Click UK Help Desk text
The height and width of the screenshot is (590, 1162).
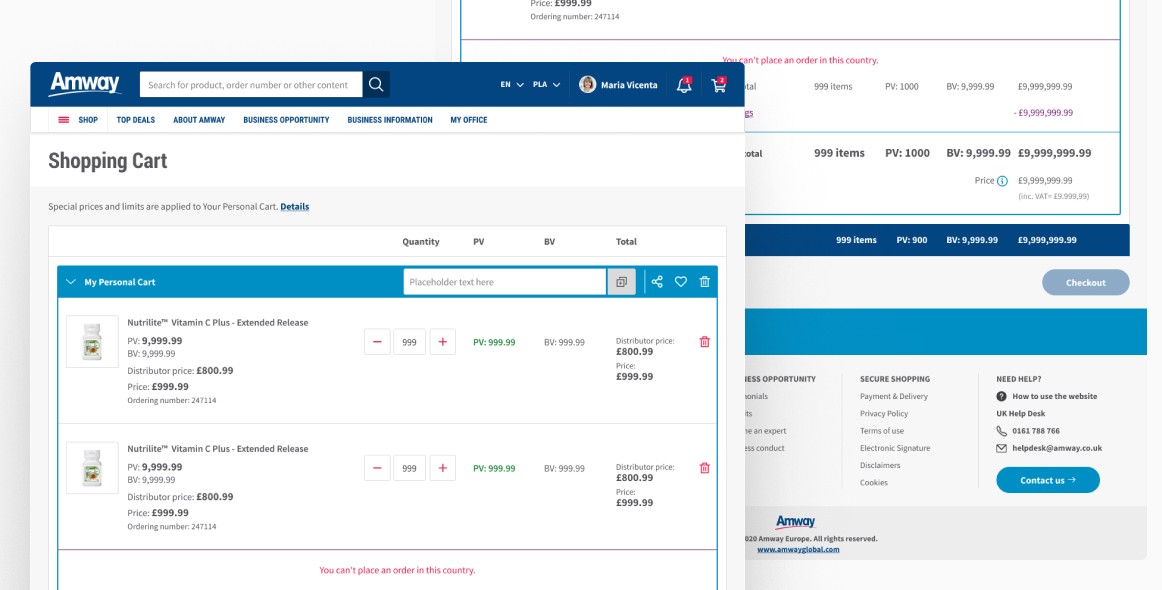click(1020, 414)
